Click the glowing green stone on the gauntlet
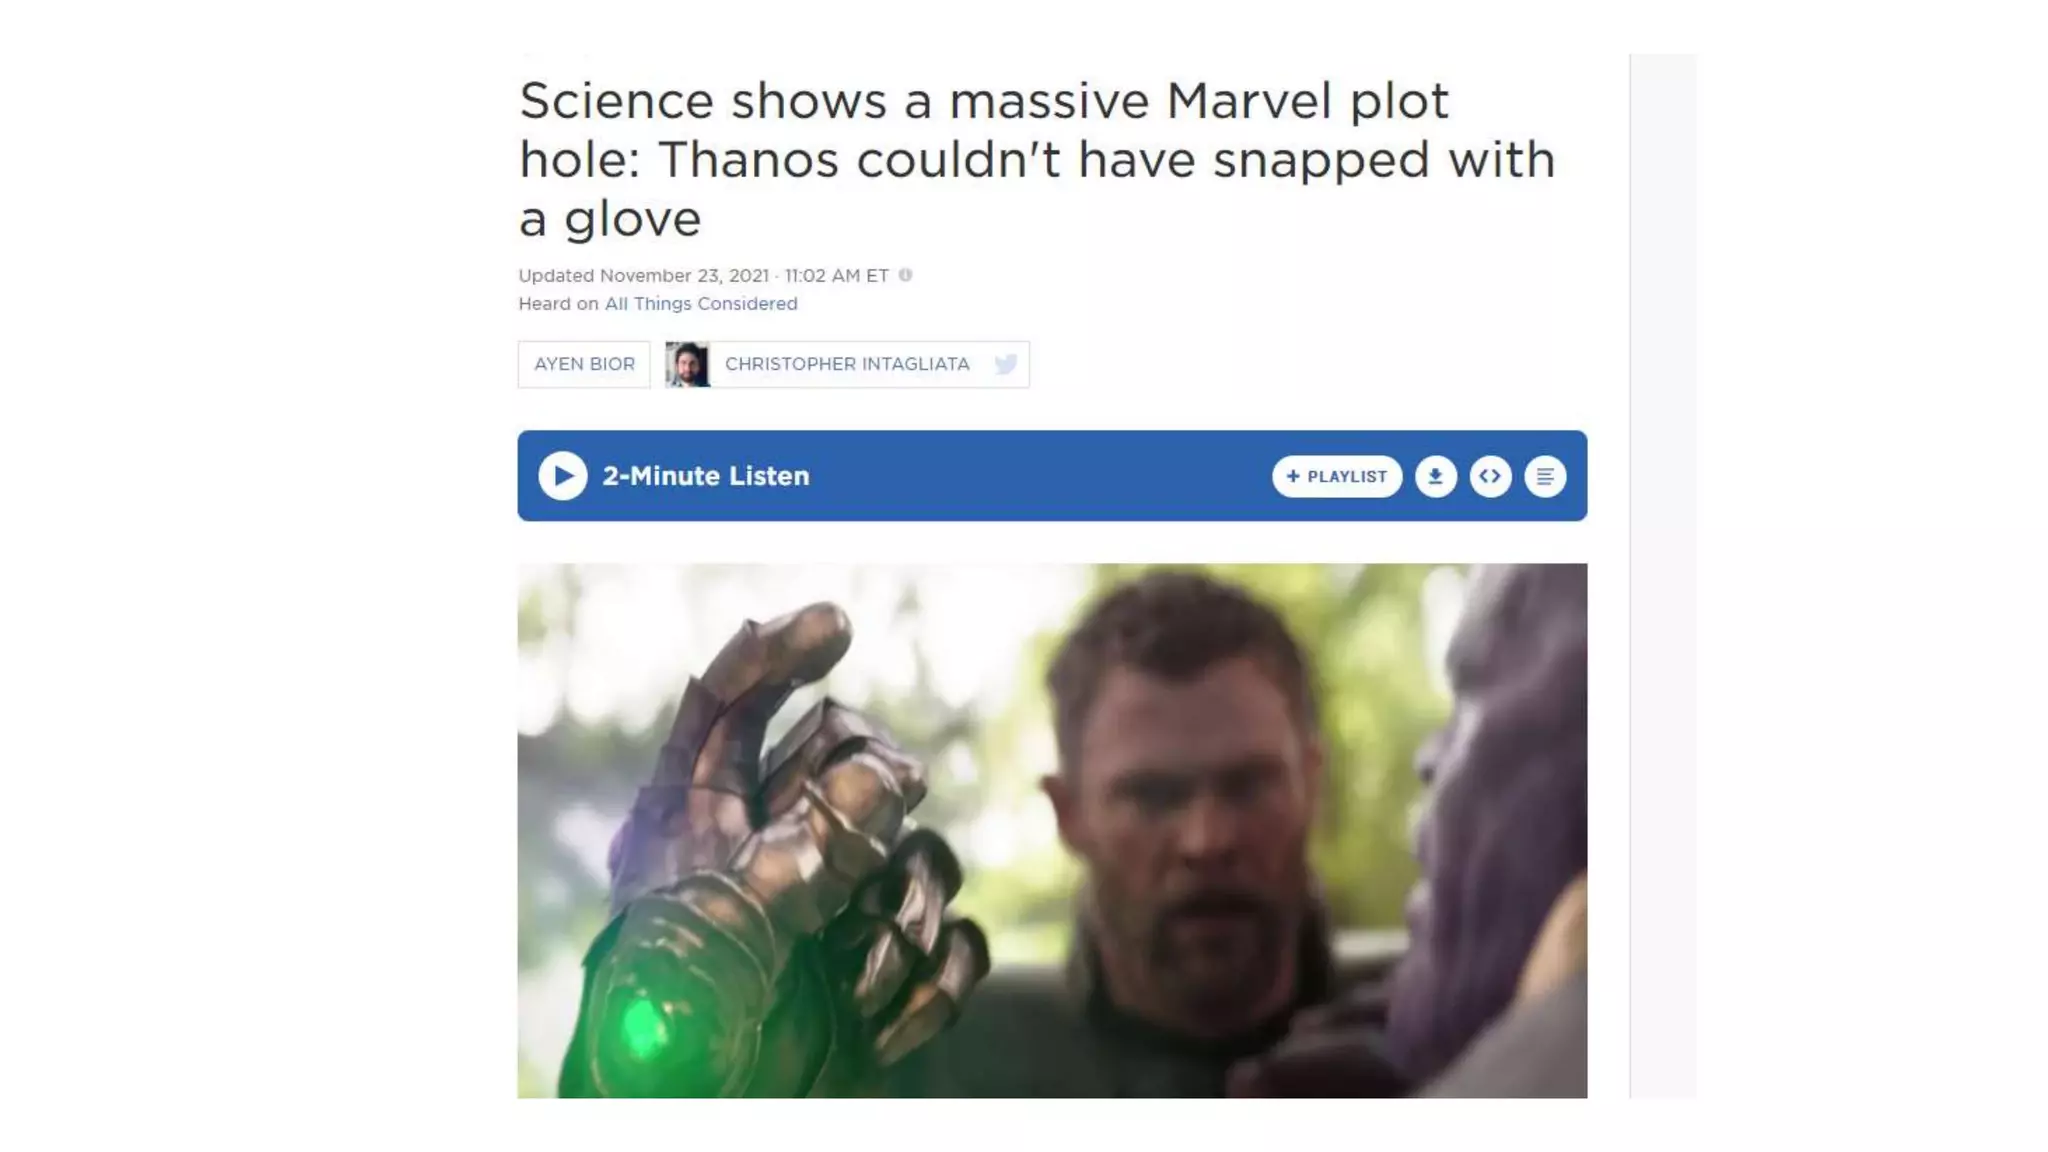The height and width of the screenshot is (1152, 2048). click(x=643, y=1027)
